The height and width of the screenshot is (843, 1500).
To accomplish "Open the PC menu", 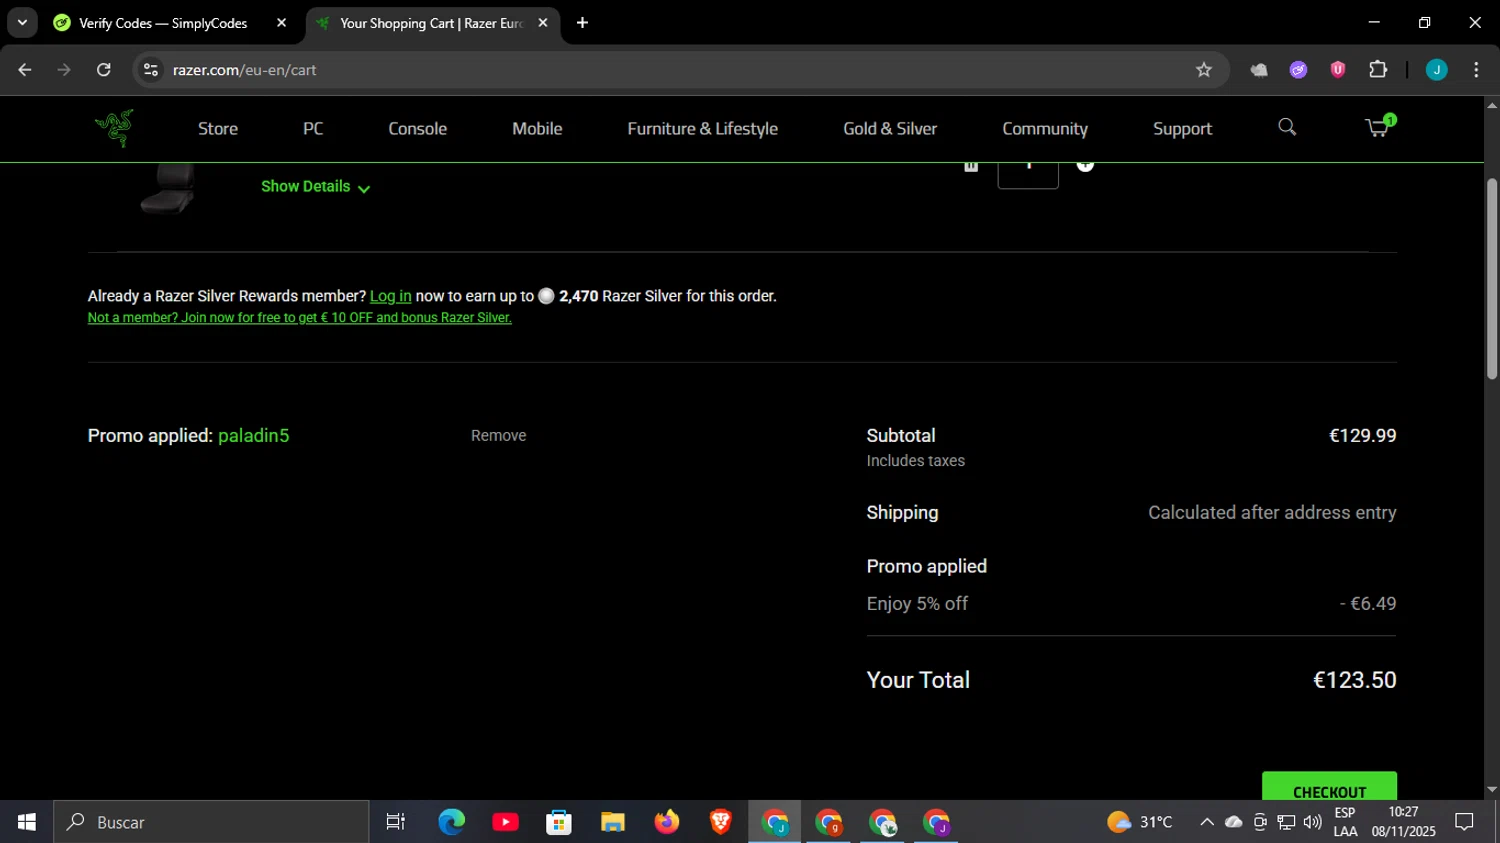I will click(x=313, y=129).
